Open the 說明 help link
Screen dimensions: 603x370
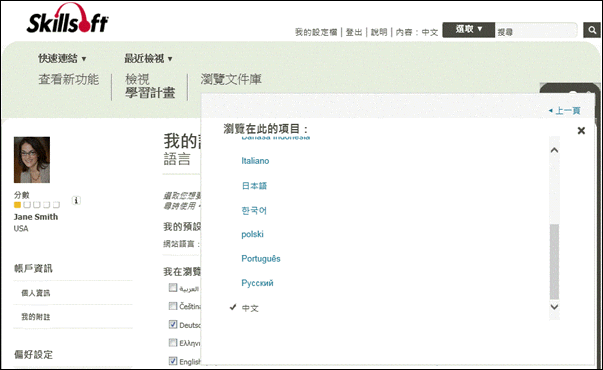(x=379, y=32)
